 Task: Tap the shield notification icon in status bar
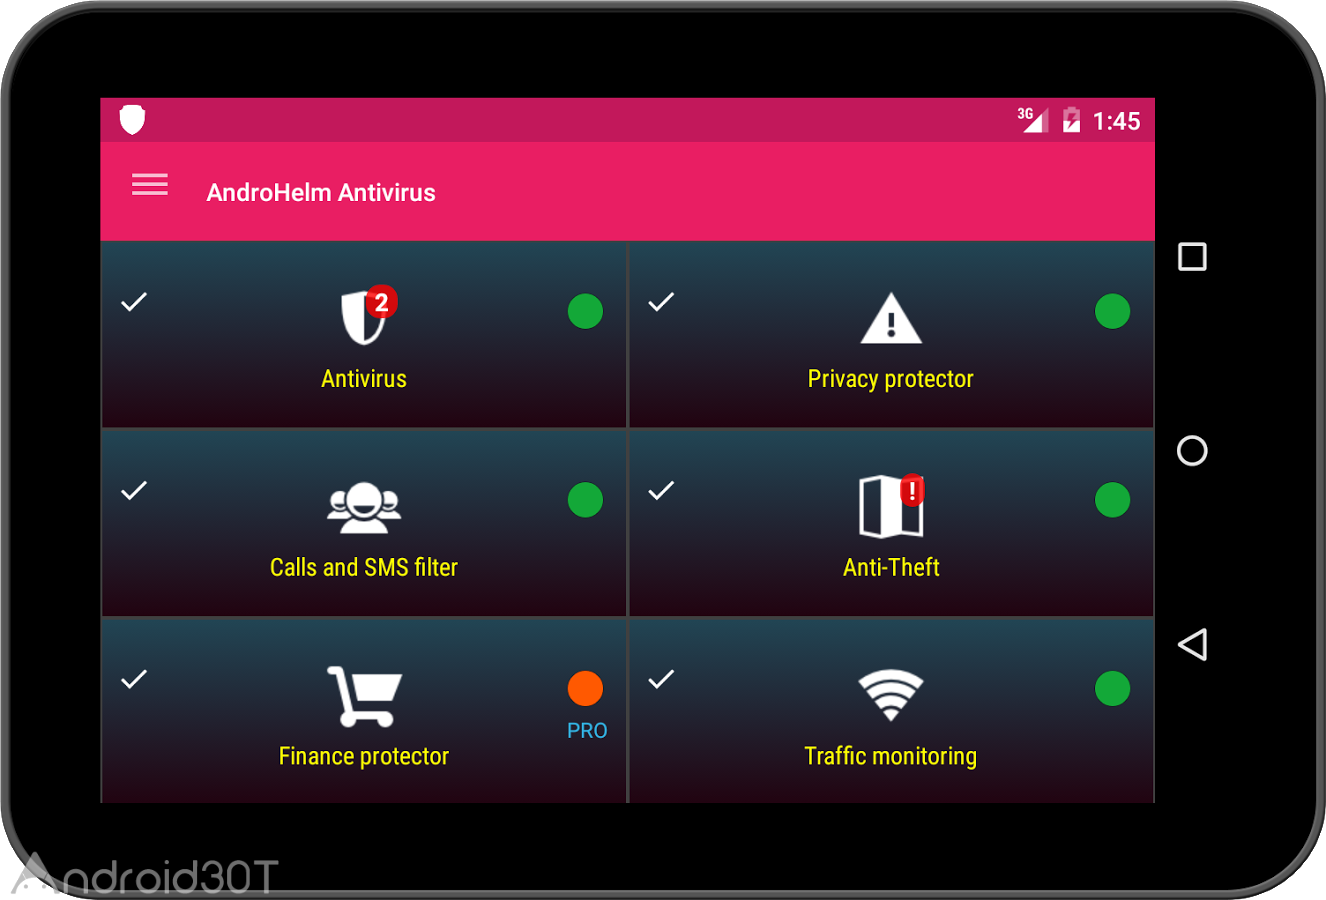coord(132,119)
